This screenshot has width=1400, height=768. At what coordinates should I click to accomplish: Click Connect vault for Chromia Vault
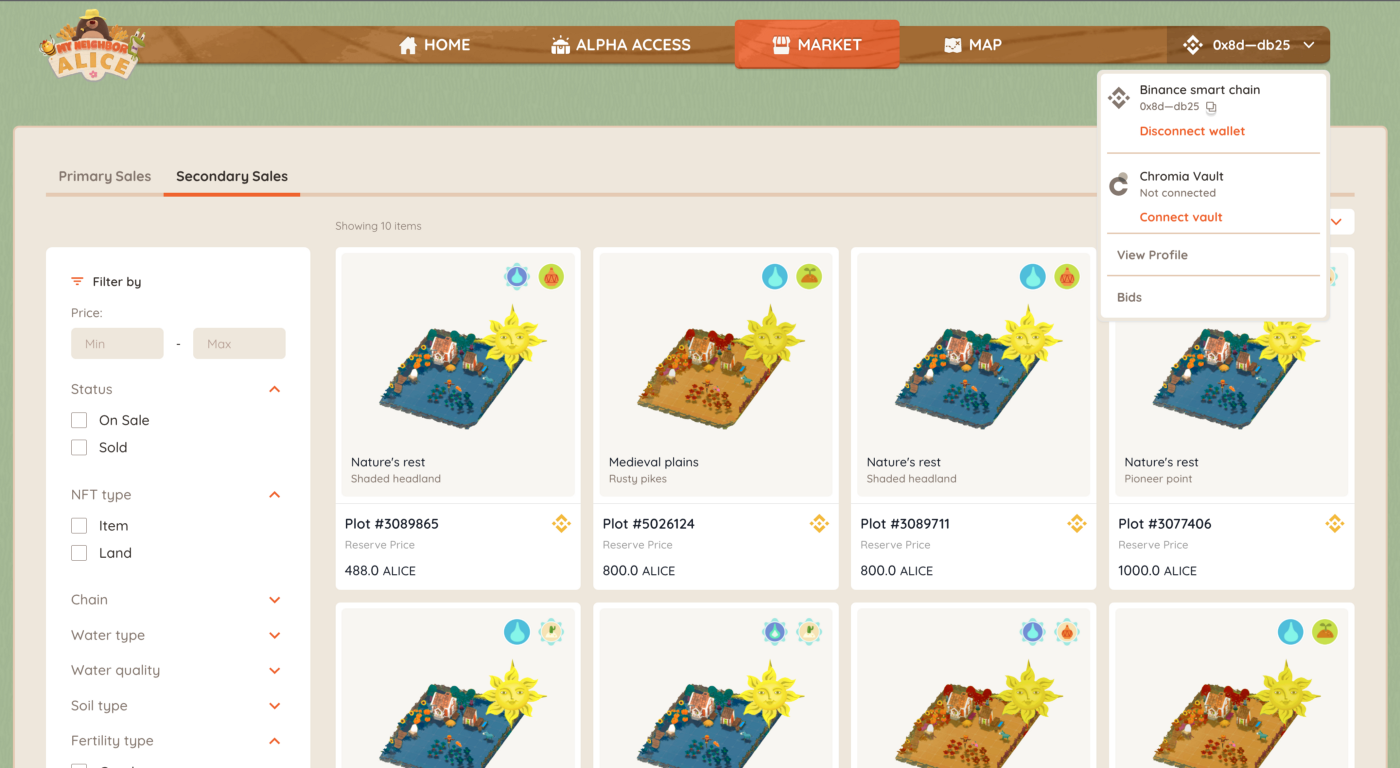click(x=1181, y=218)
